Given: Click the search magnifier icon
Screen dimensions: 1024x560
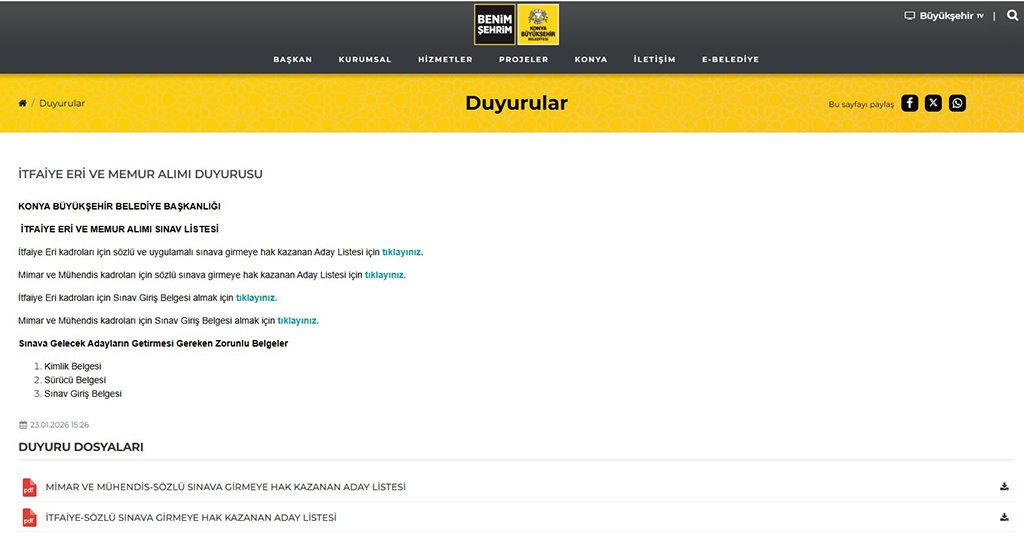Looking at the screenshot, I should (1012, 16).
